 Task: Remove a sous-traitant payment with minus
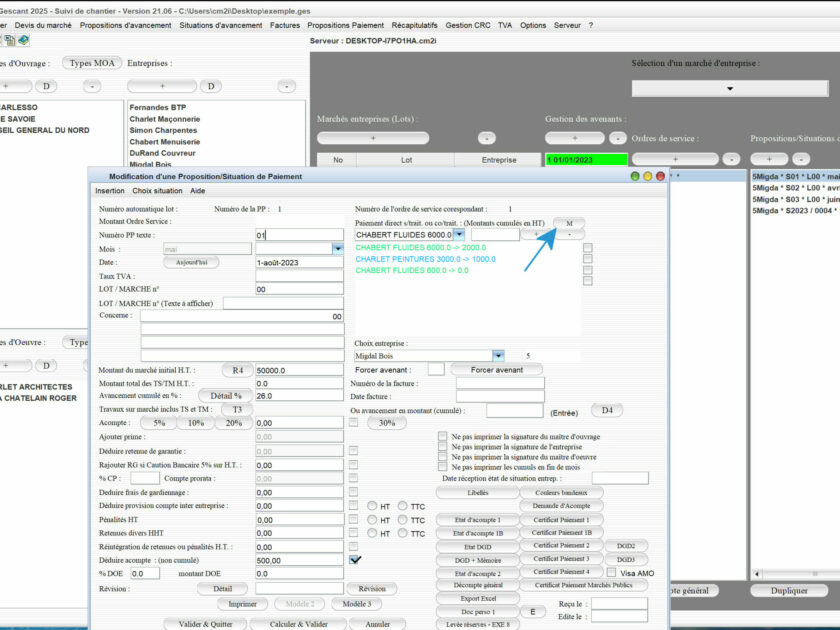(x=569, y=234)
